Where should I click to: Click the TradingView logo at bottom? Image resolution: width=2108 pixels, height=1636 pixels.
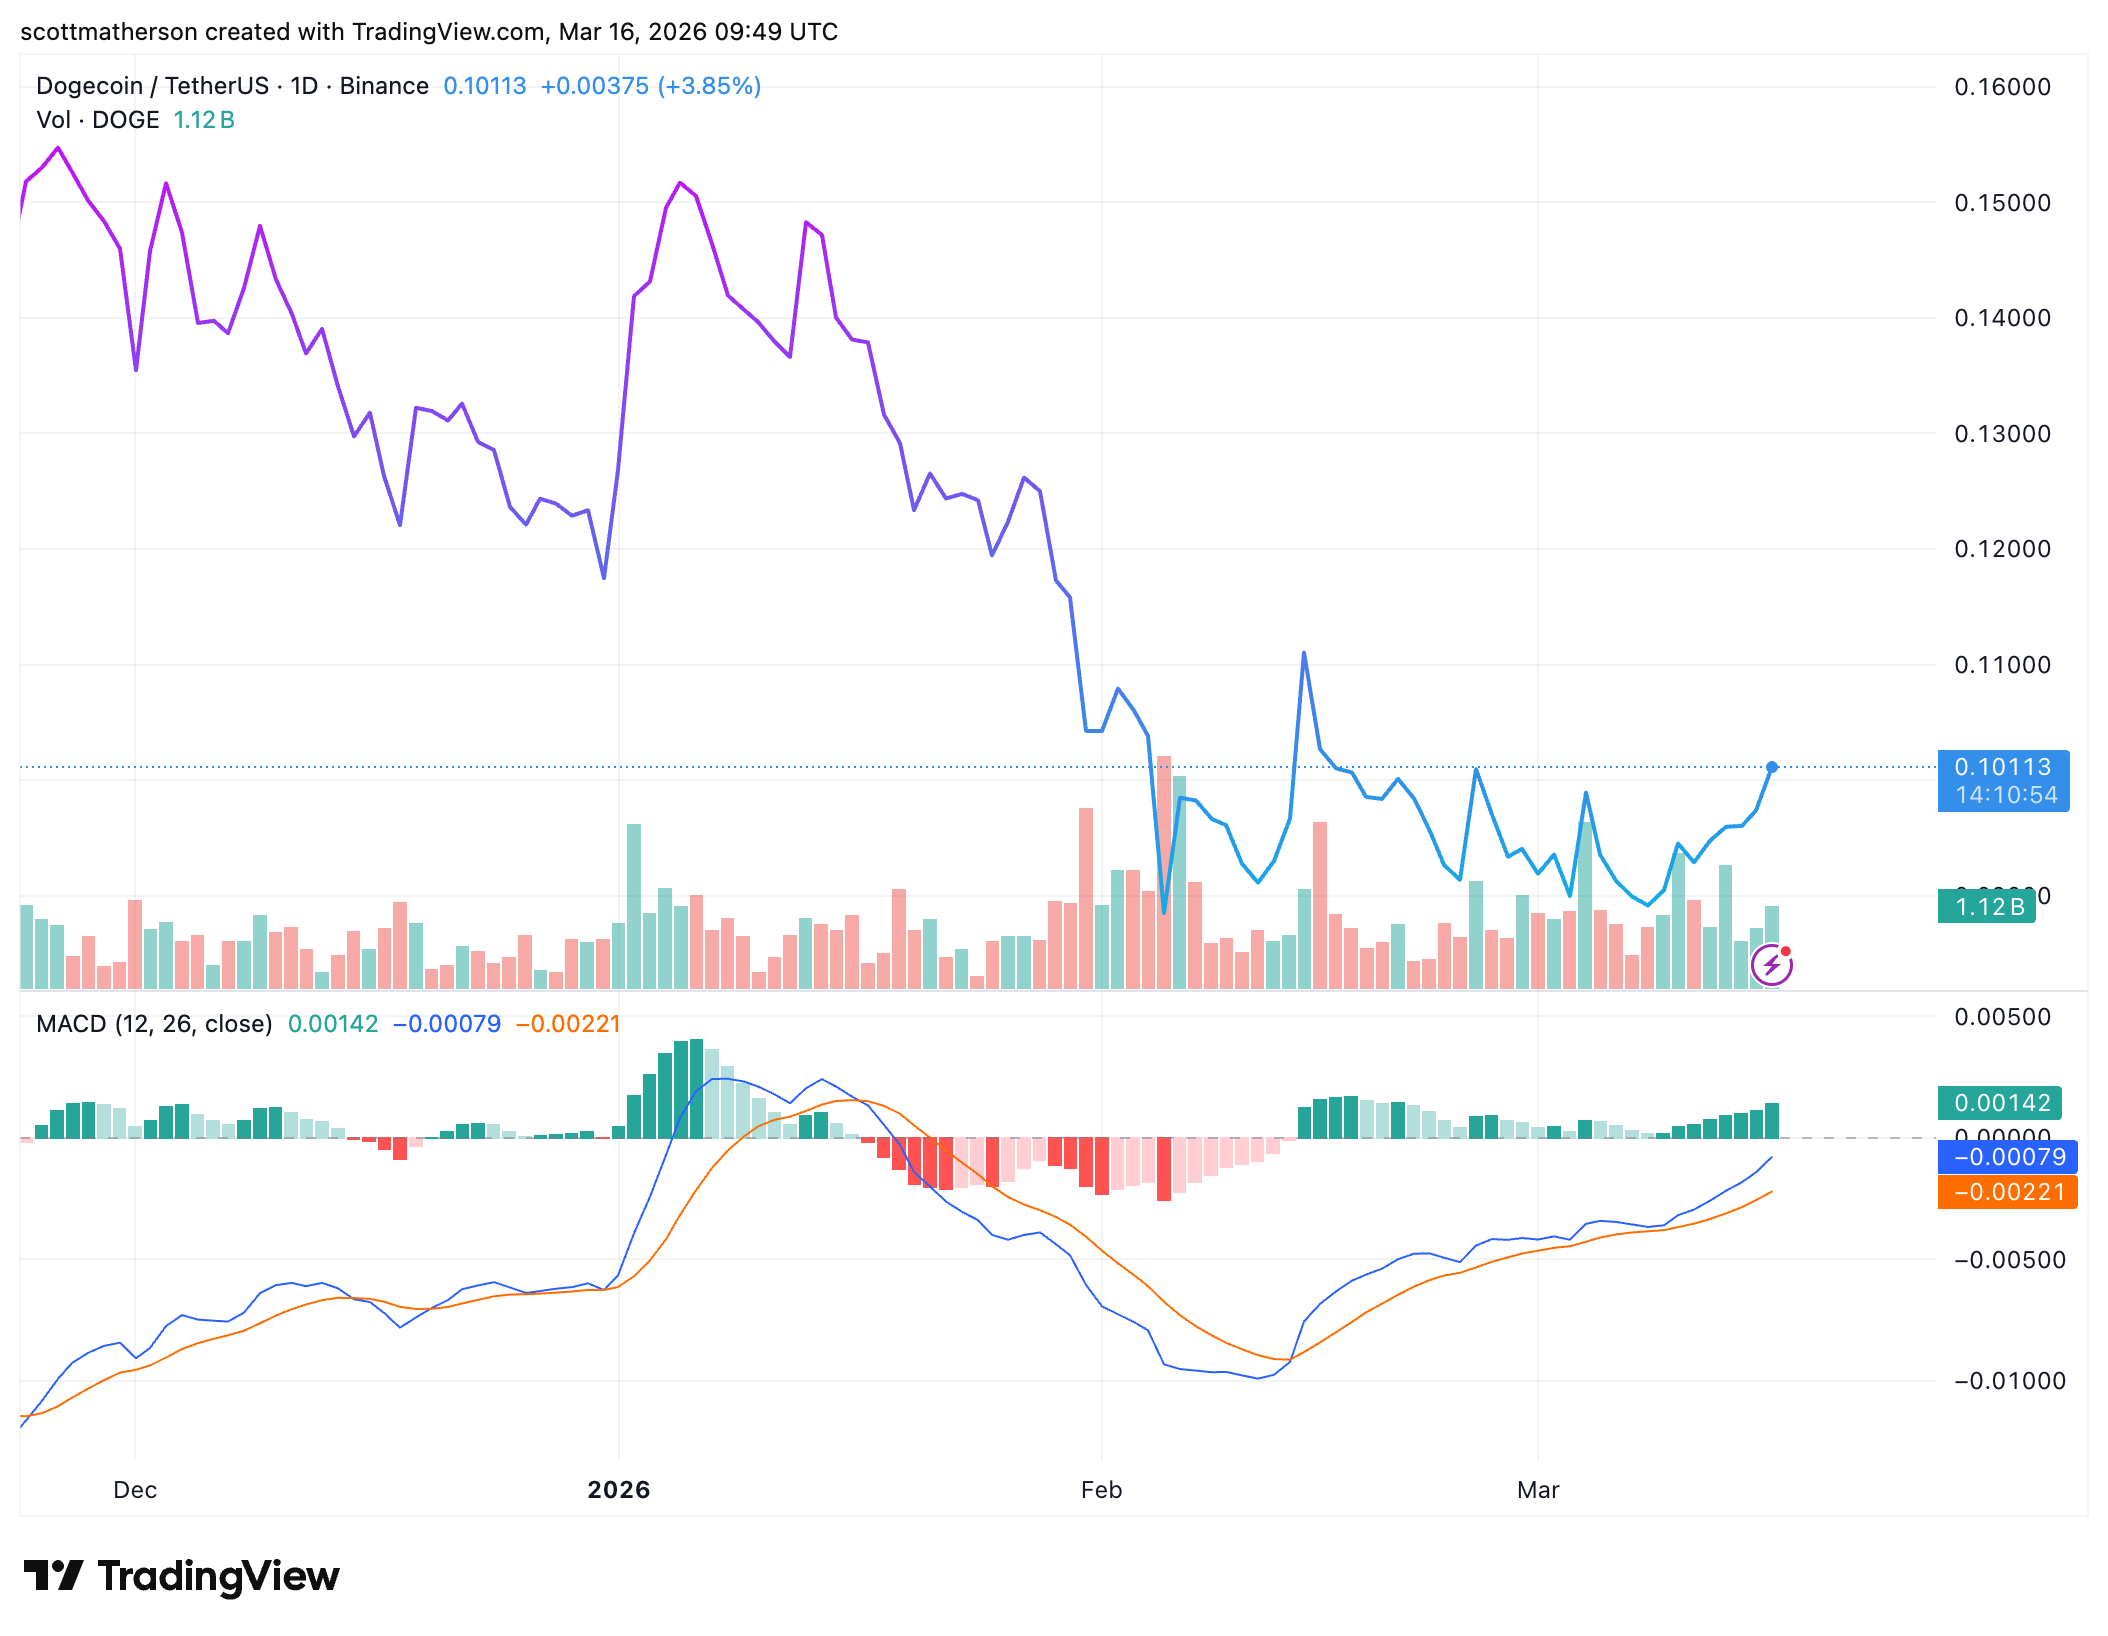[x=181, y=1576]
